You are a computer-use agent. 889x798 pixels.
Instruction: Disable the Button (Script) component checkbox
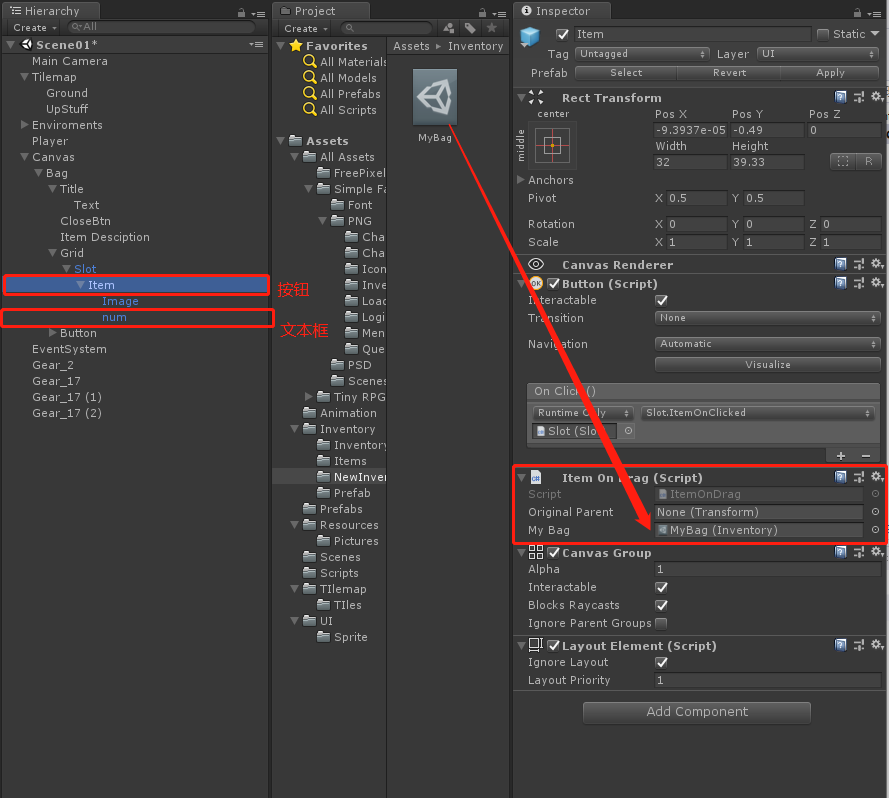point(554,284)
